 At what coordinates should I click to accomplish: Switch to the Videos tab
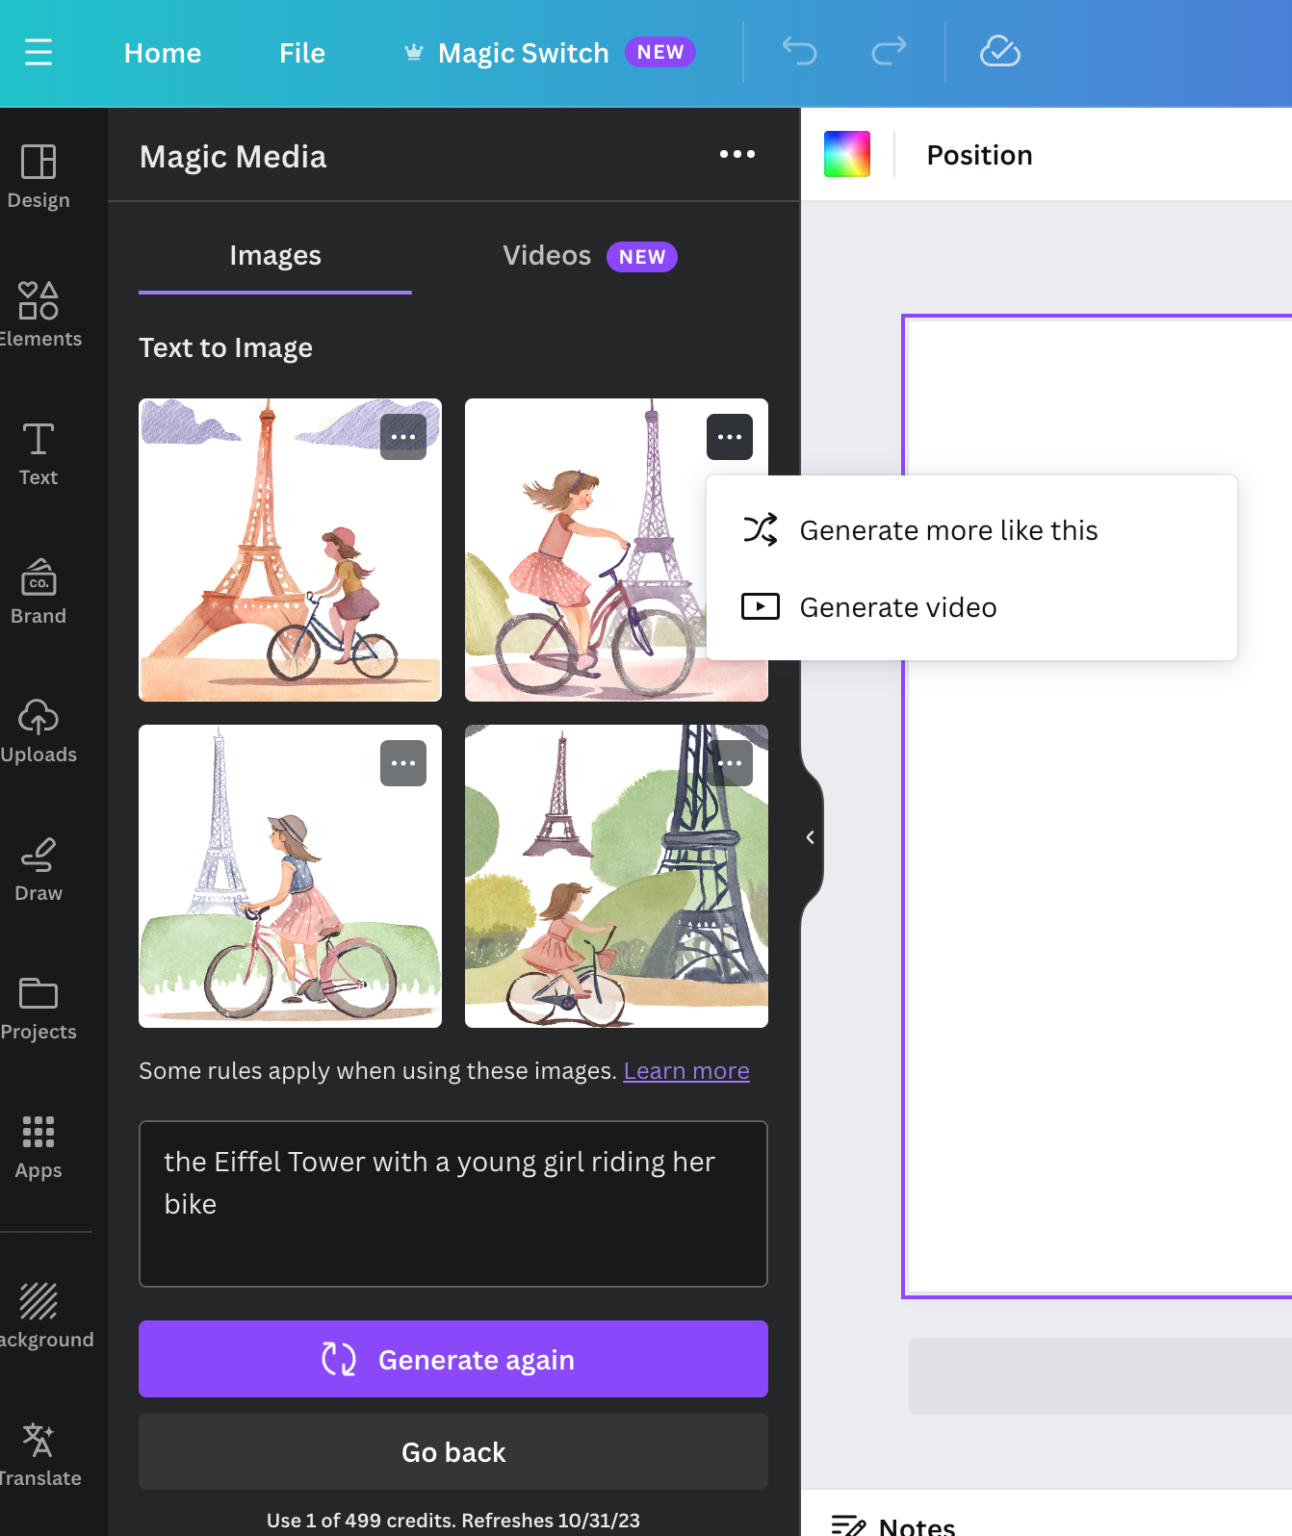click(x=589, y=256)
